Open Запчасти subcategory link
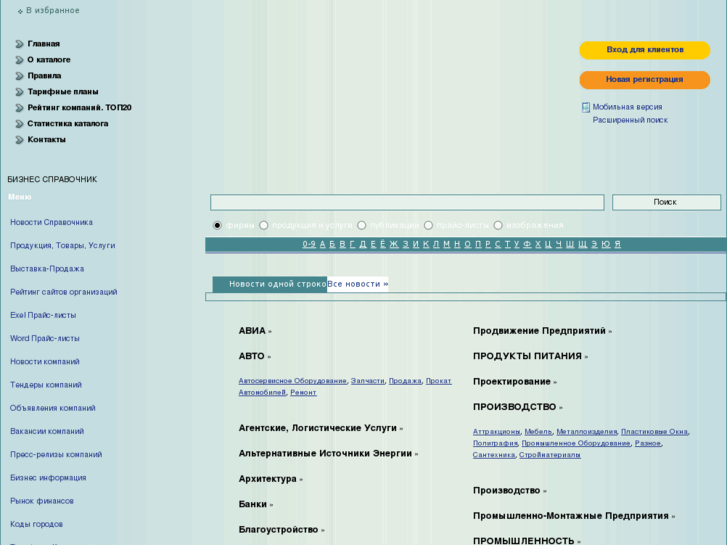 367,381
